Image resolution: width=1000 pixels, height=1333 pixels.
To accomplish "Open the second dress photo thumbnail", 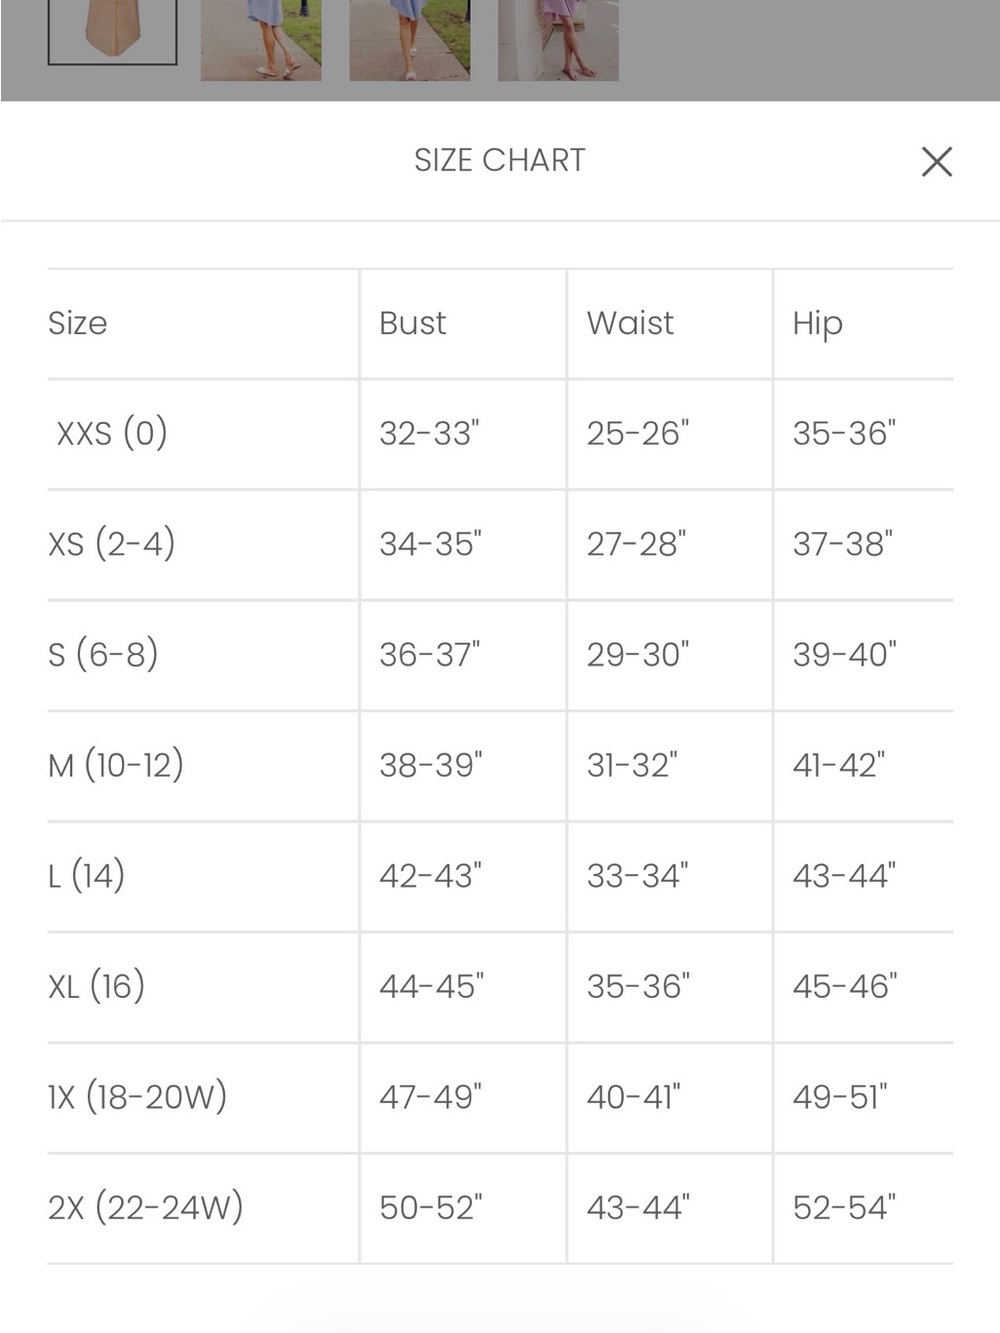I will tap(261, 40).
